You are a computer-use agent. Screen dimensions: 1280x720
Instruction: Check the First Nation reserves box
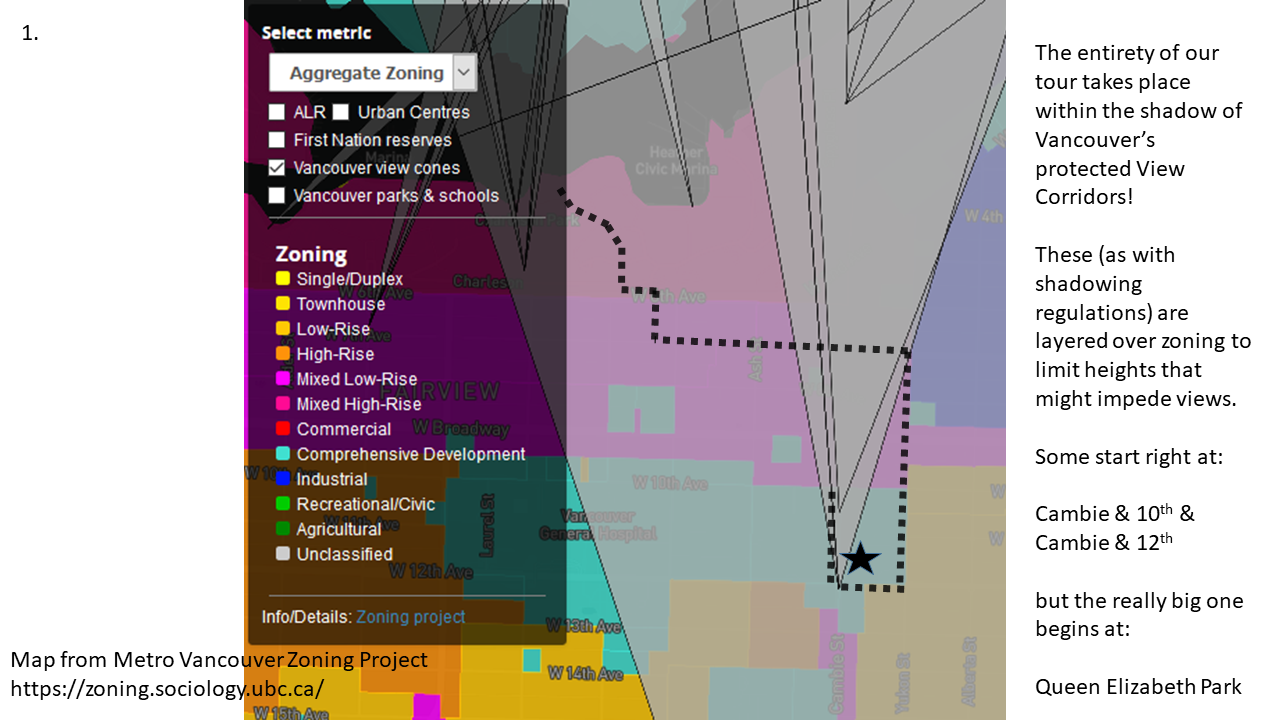pos(277,140)
